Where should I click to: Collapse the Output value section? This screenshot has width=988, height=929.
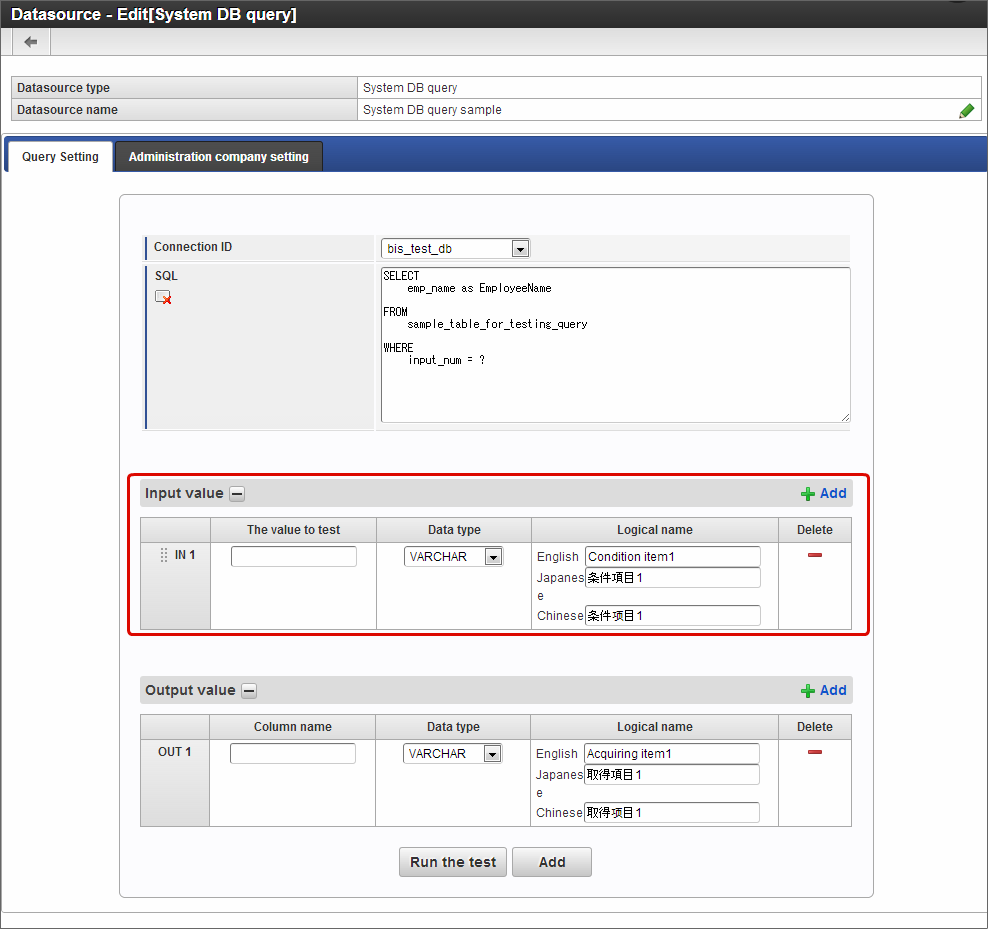tap(250, 691)
